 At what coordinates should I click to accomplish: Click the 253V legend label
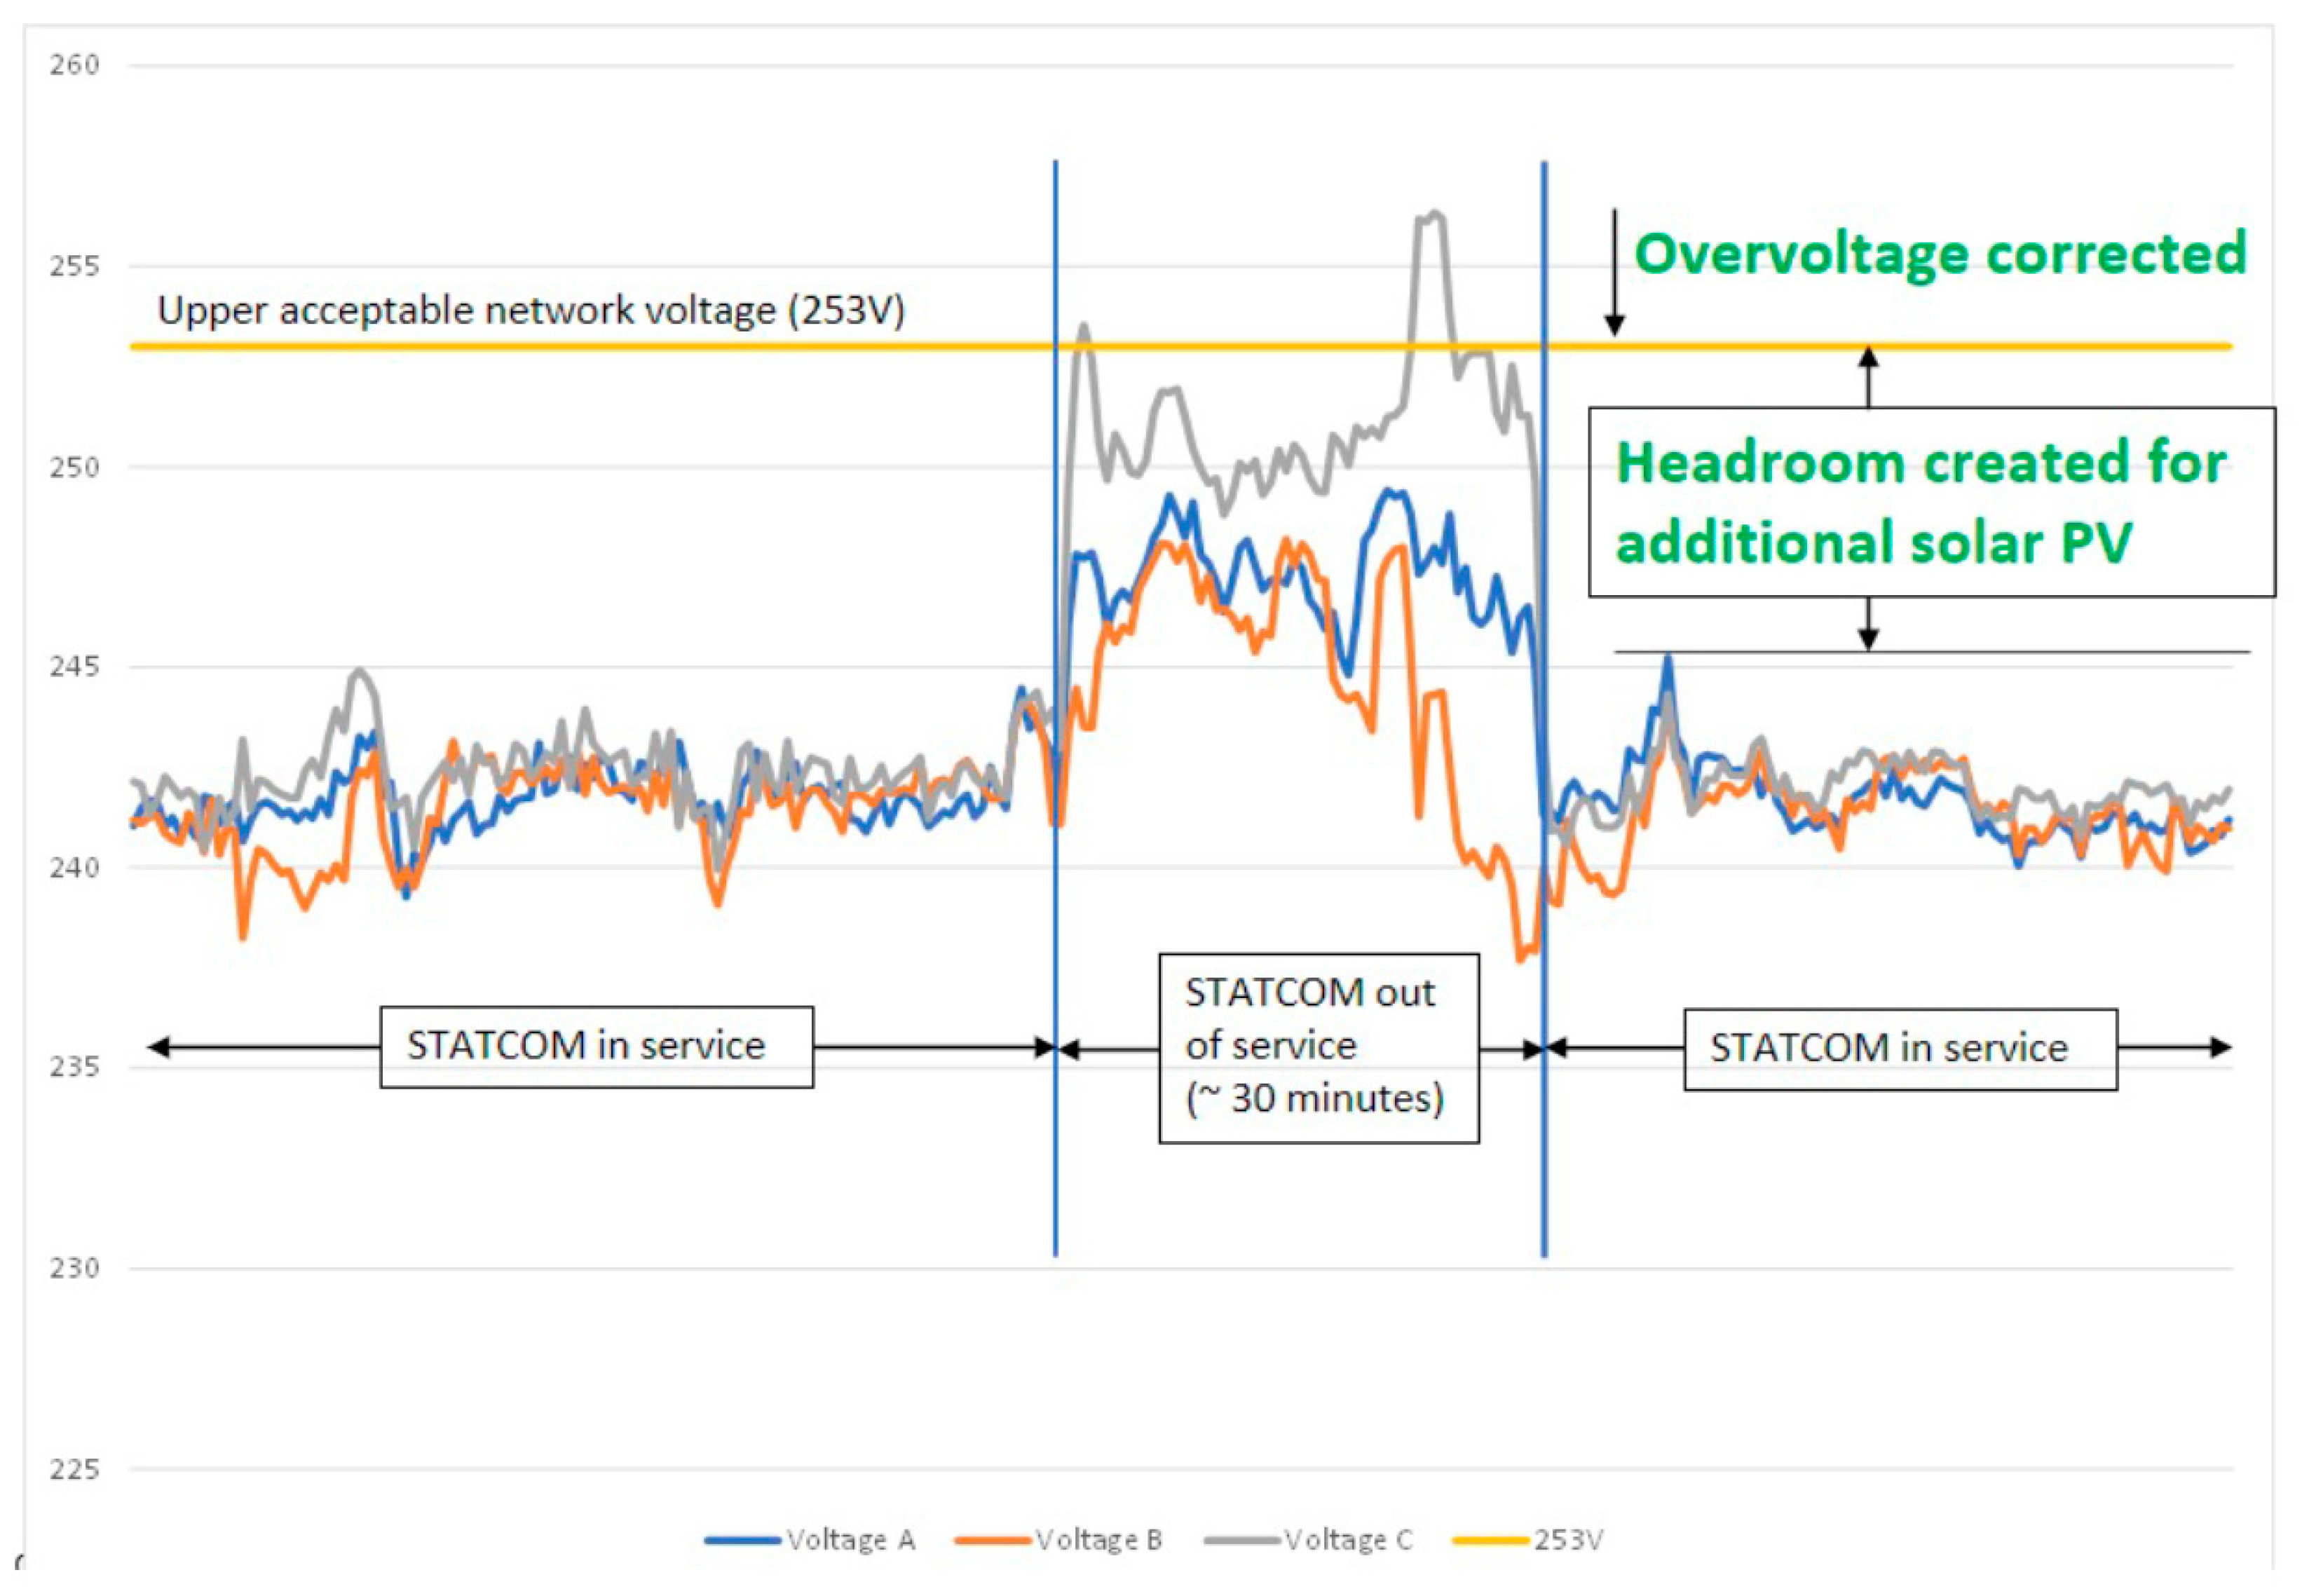[1568, 1540]
